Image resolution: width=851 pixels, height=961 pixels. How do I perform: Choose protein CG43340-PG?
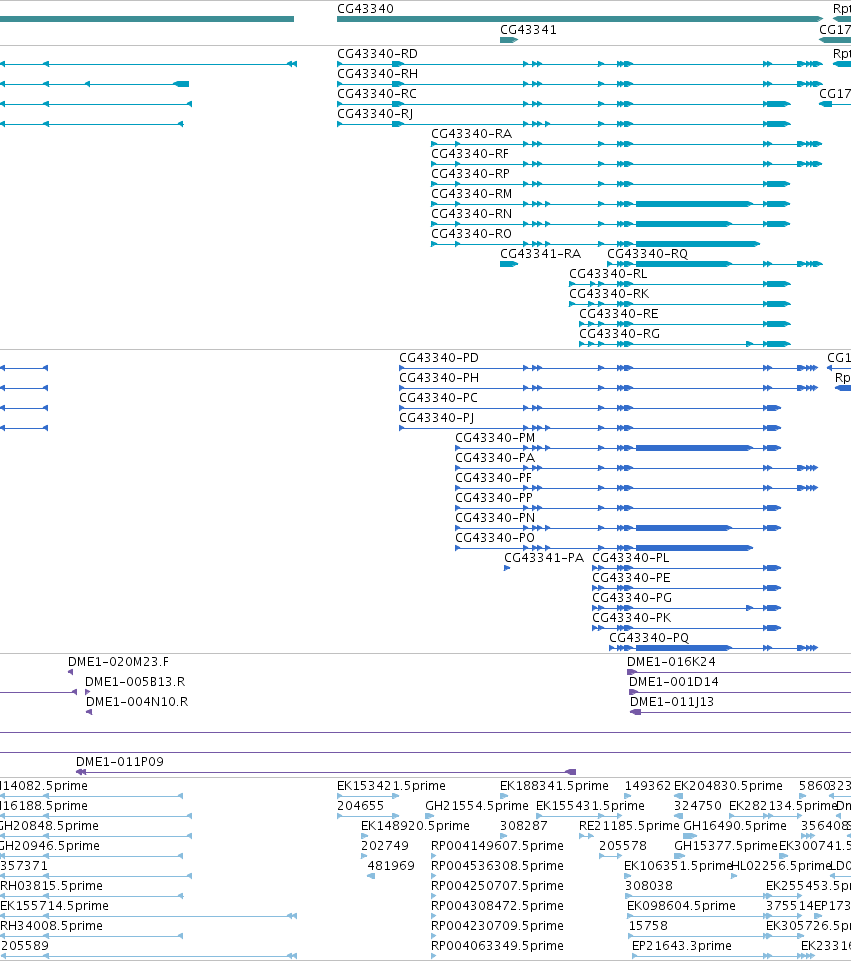tap(632, 598)
